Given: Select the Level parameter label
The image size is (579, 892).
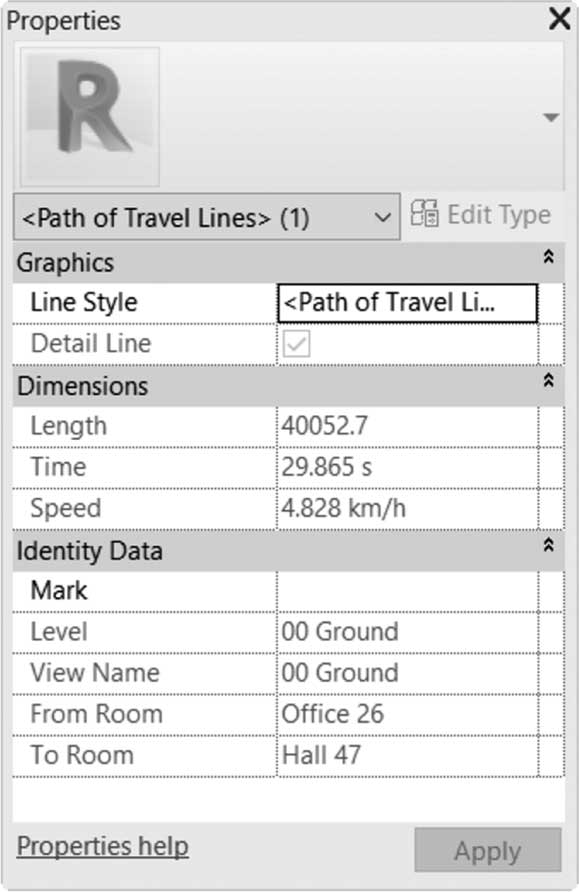Looking at the screenshot, I should tap(59, 631).
